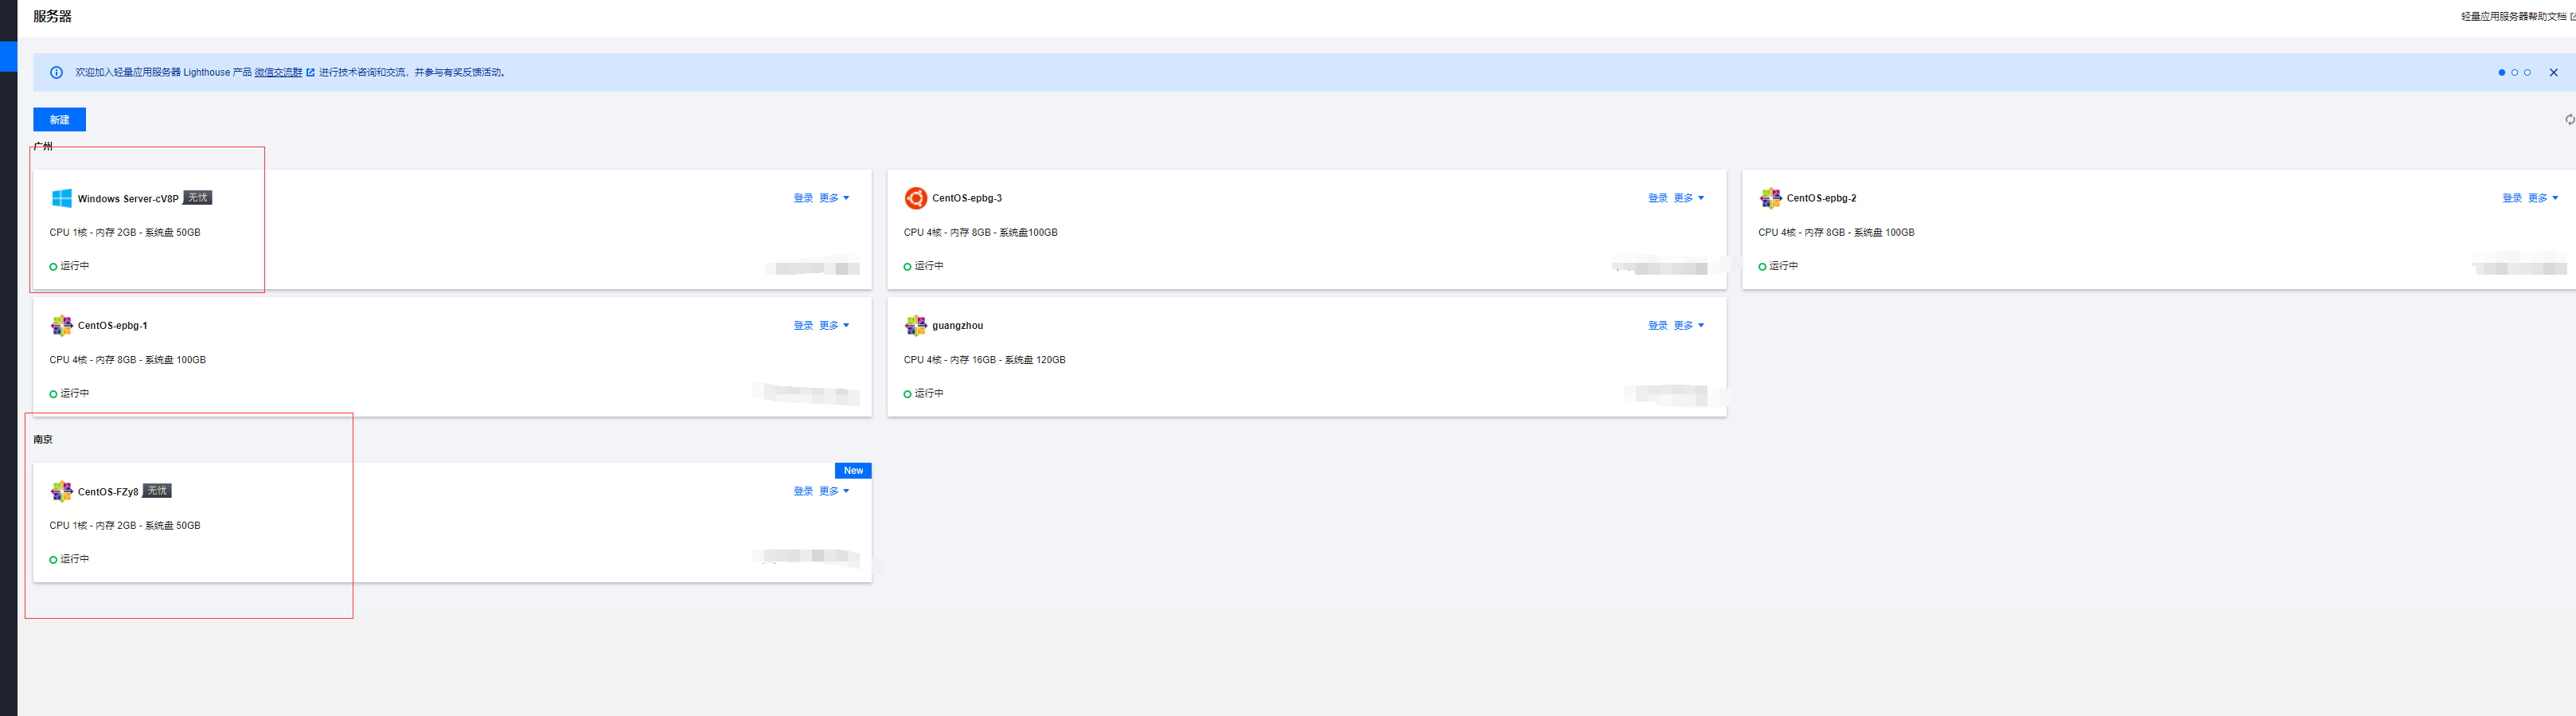Switch to the second banner carousel dot
The height and width of the screenshot is (716, 2576).
[2514, 72]
